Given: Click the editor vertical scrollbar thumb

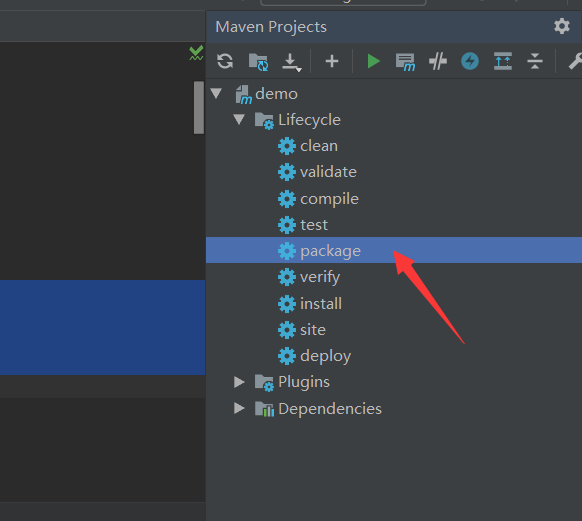Looking at the screenshot, I should click(x=199, y=107).
